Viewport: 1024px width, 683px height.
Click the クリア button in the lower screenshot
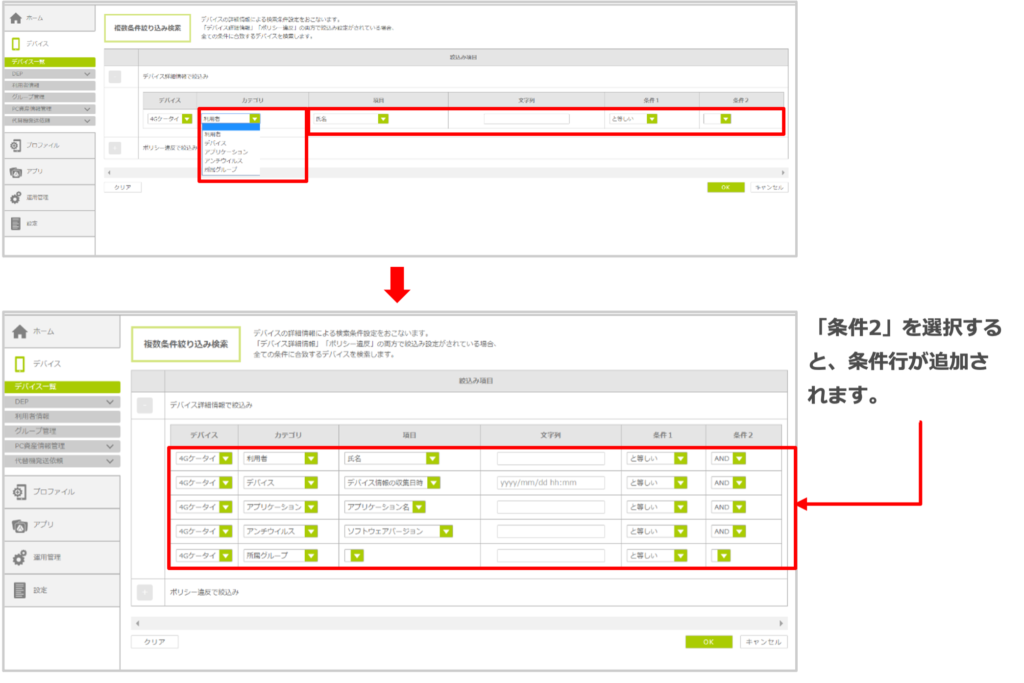coord(154,642)
